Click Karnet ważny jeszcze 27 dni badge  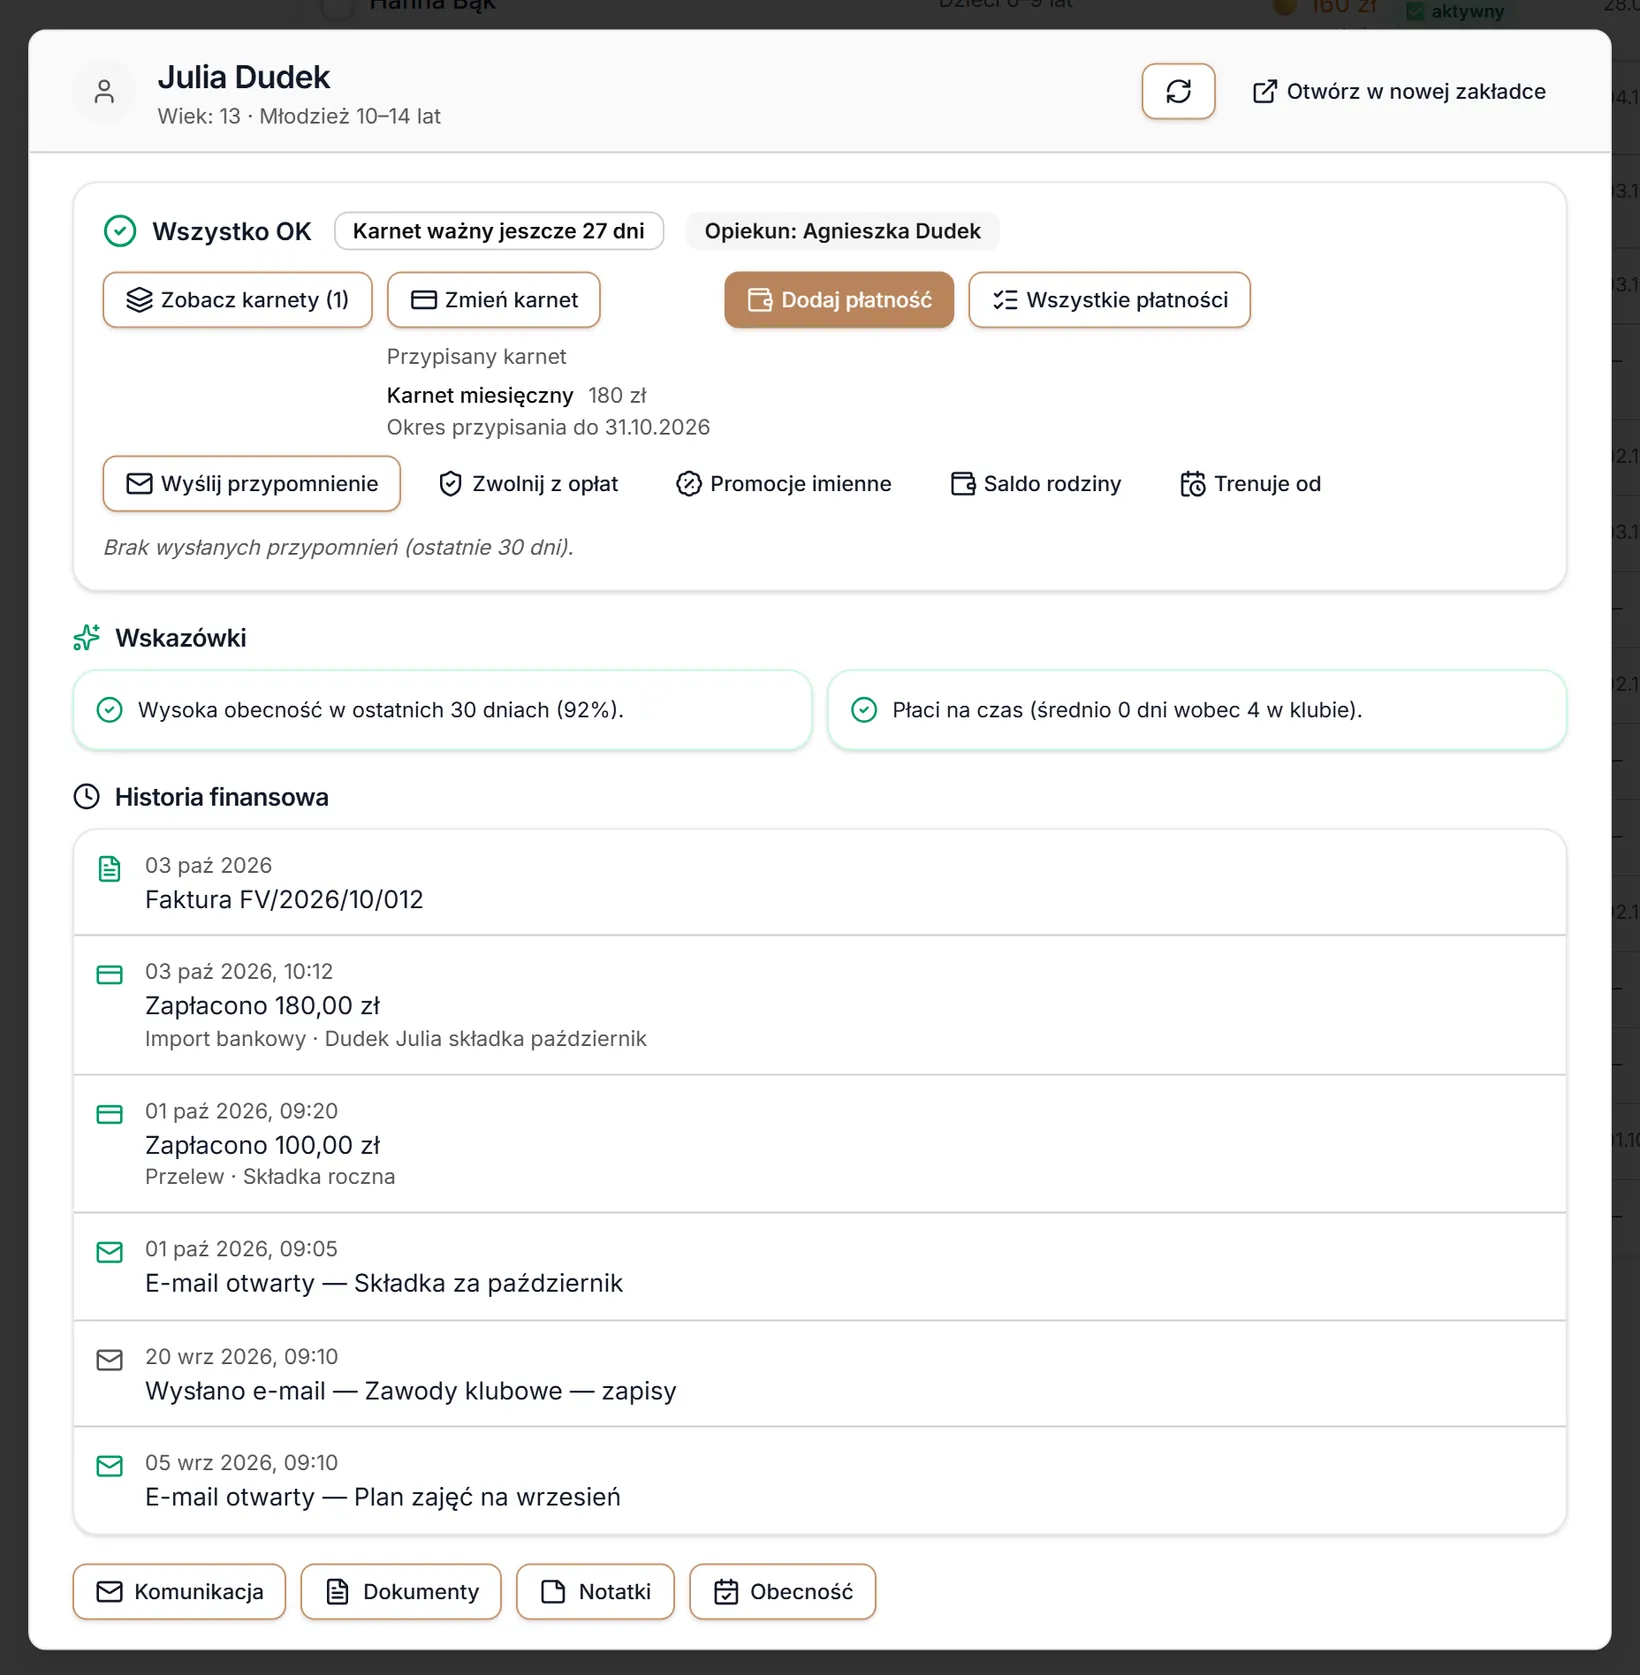498,231
